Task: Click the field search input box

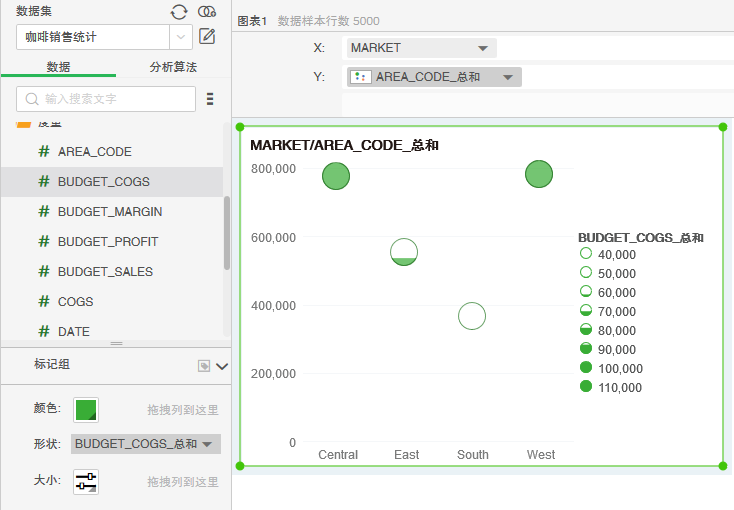Action: 106,99
